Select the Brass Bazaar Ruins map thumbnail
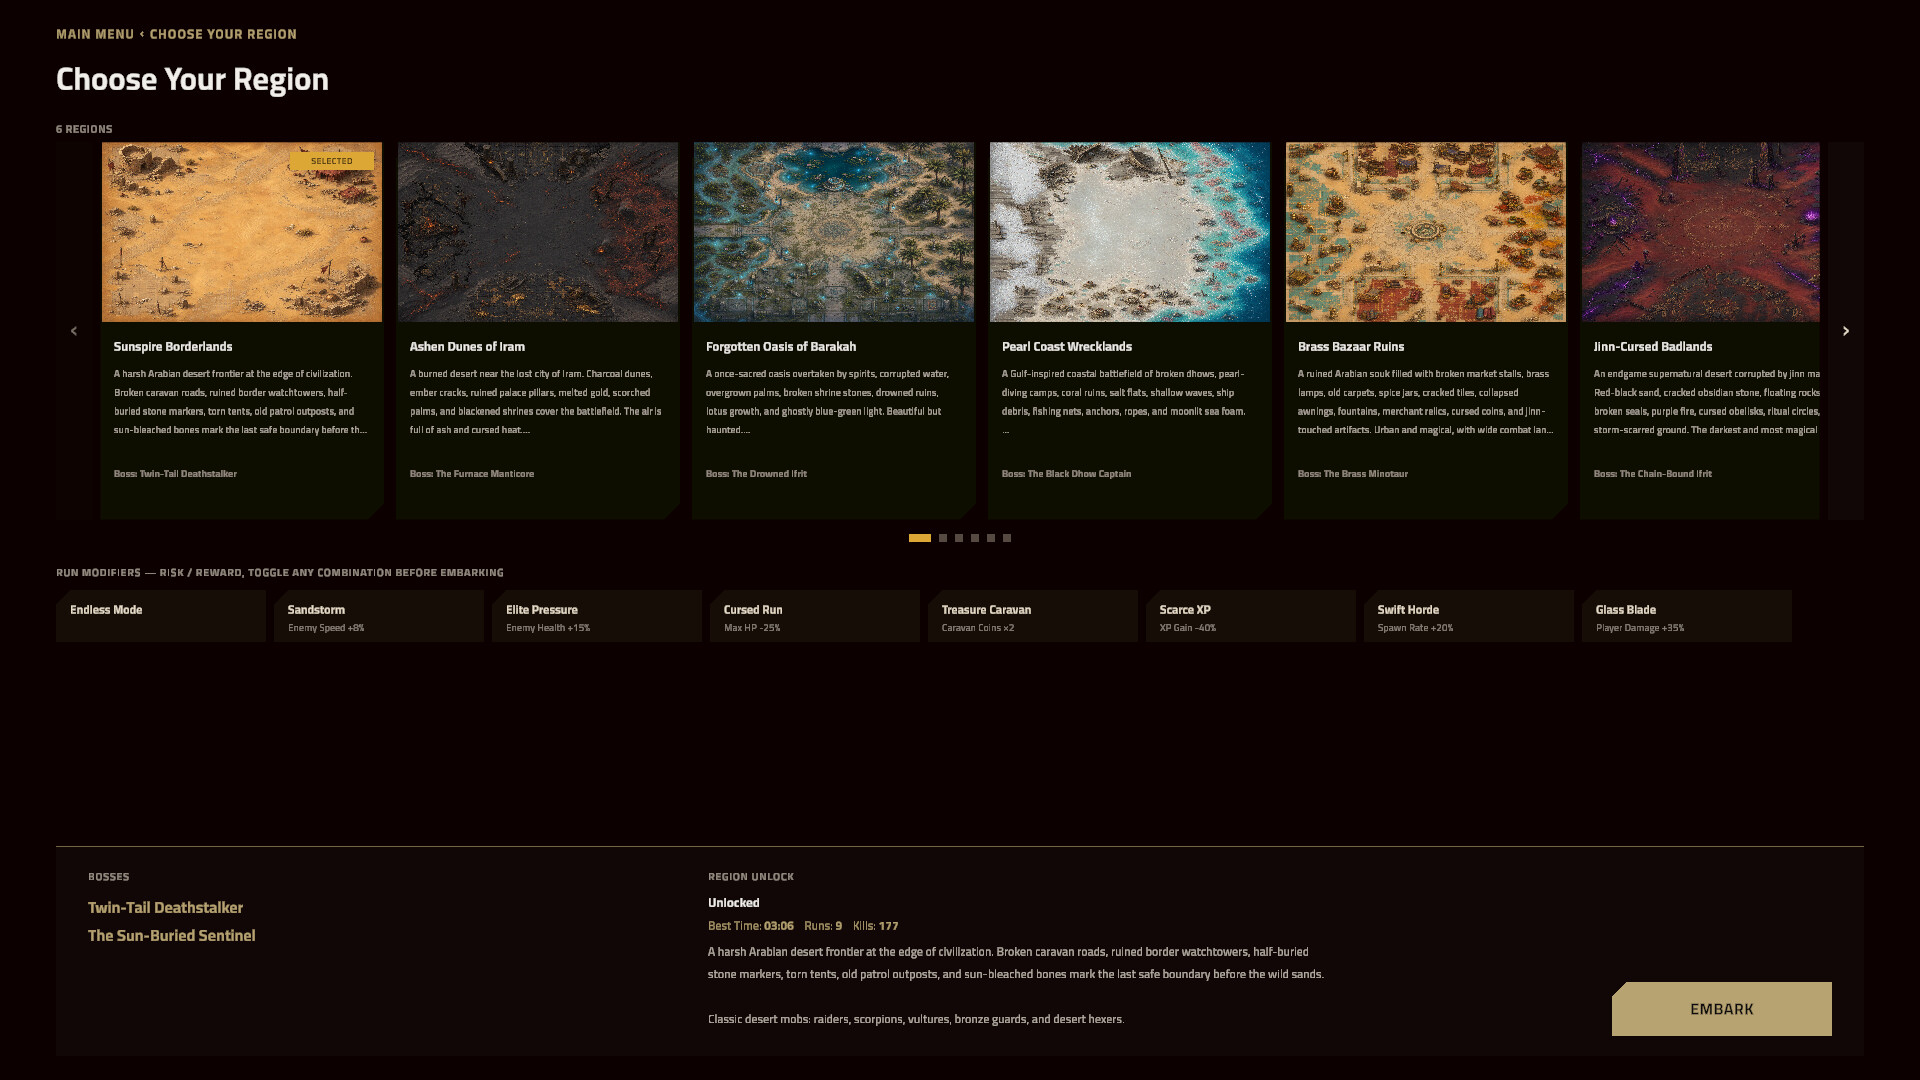 click(x=1426, y=232)
